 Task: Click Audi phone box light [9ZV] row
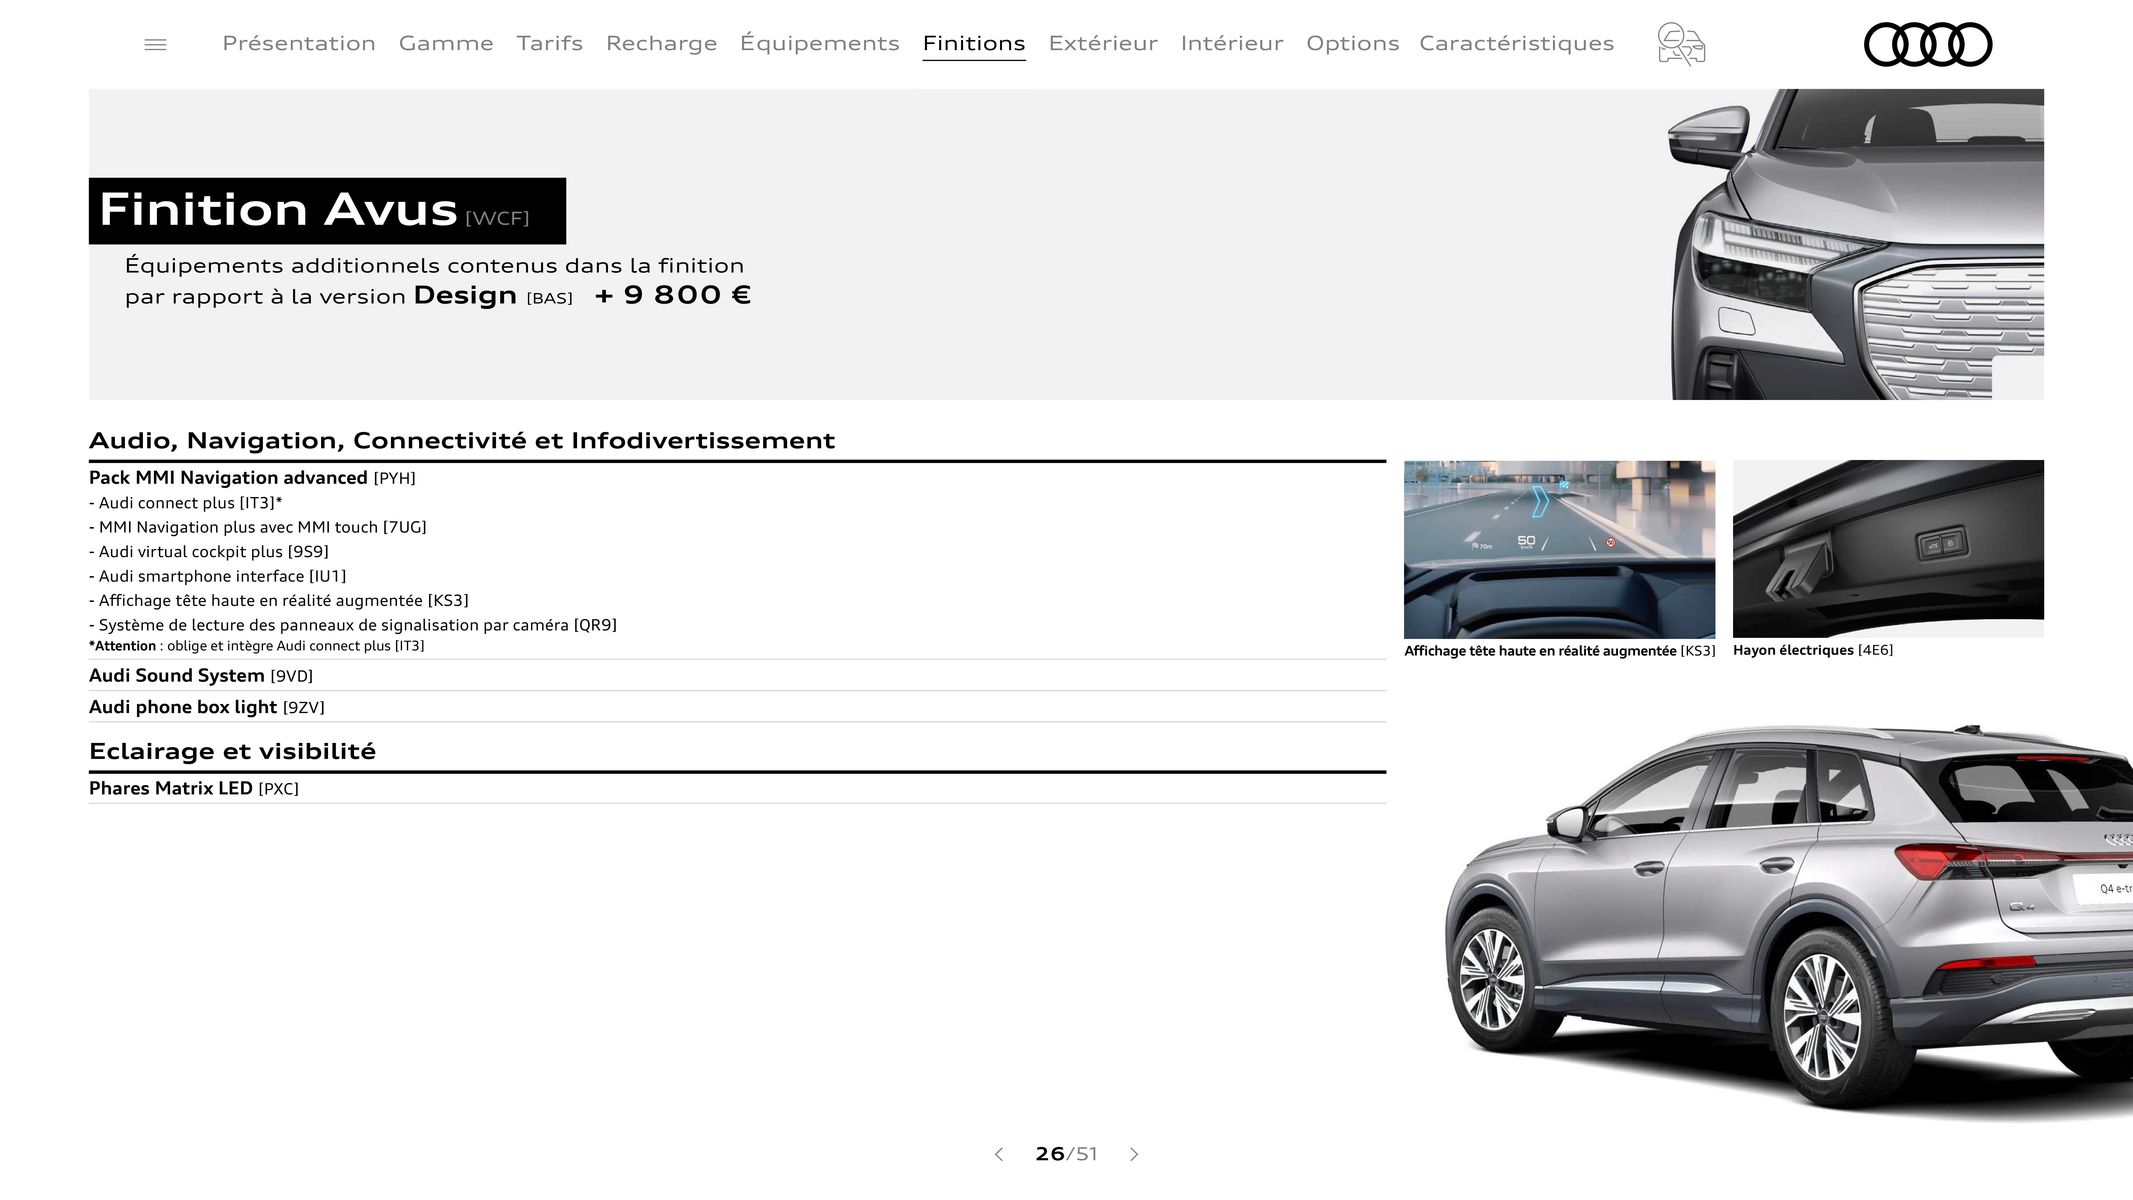(x=737, y=707)
